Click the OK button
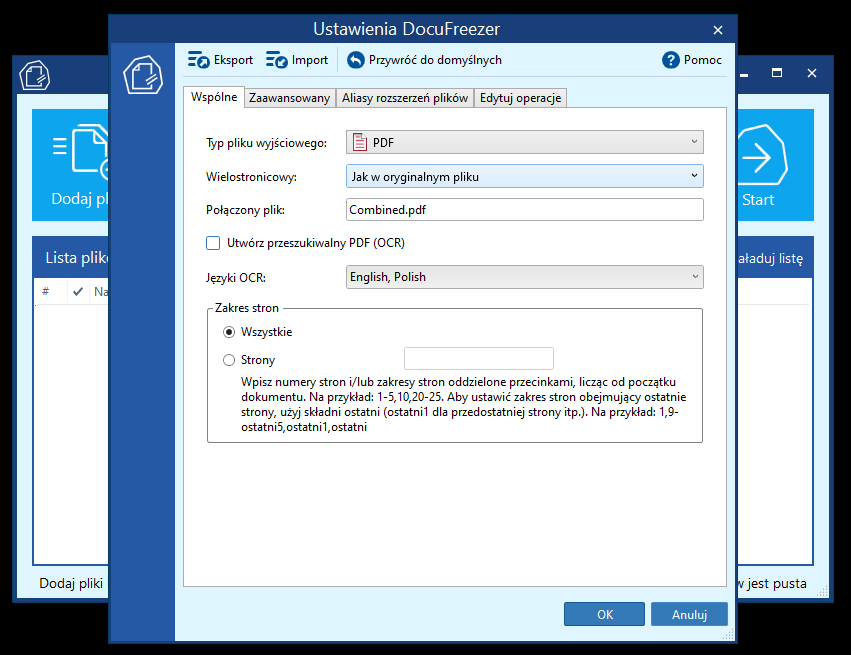The width and height of the screenshot is (851, 655). [x=605, y=614]
